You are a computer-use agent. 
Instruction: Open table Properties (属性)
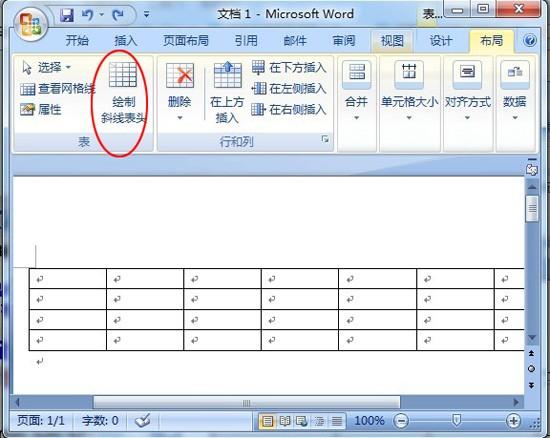(x=41, y=110)
